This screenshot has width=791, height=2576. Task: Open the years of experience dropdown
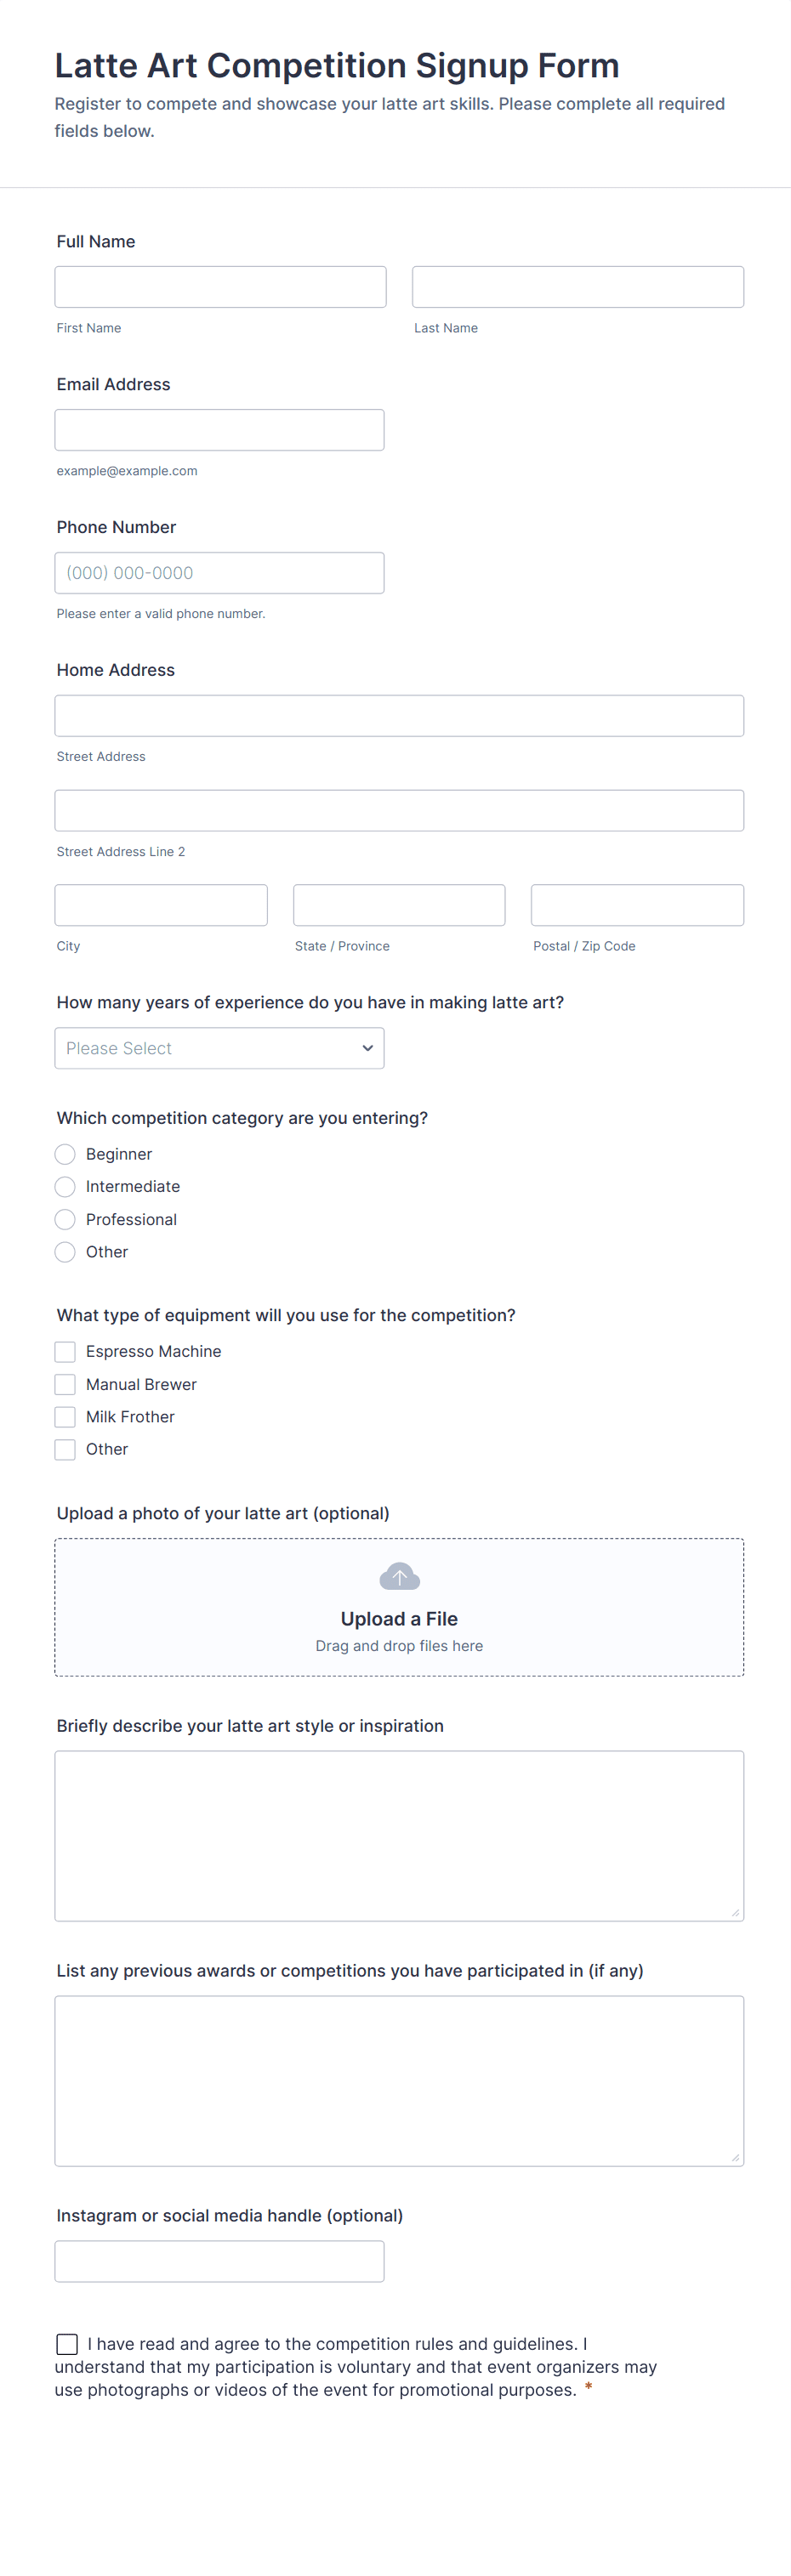pos(219,1048)
